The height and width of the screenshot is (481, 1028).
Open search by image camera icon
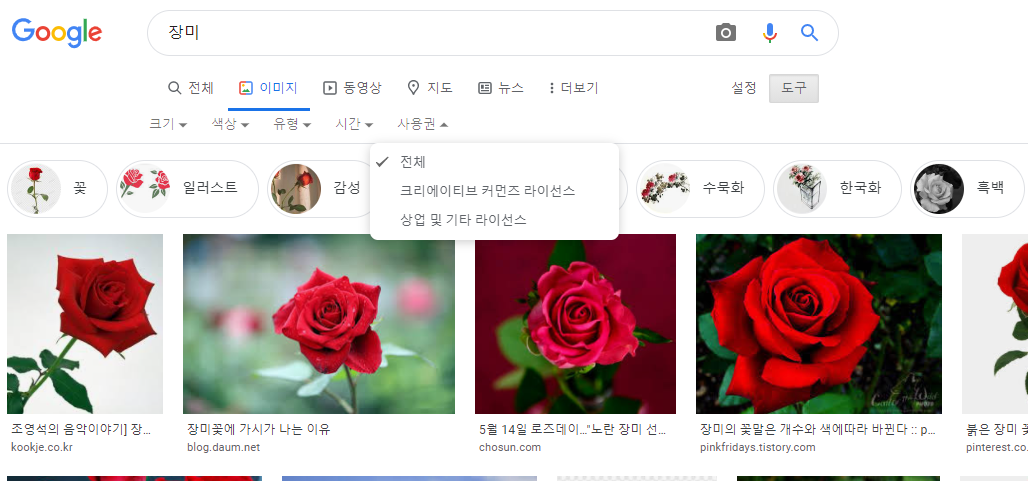coord(726,33)
